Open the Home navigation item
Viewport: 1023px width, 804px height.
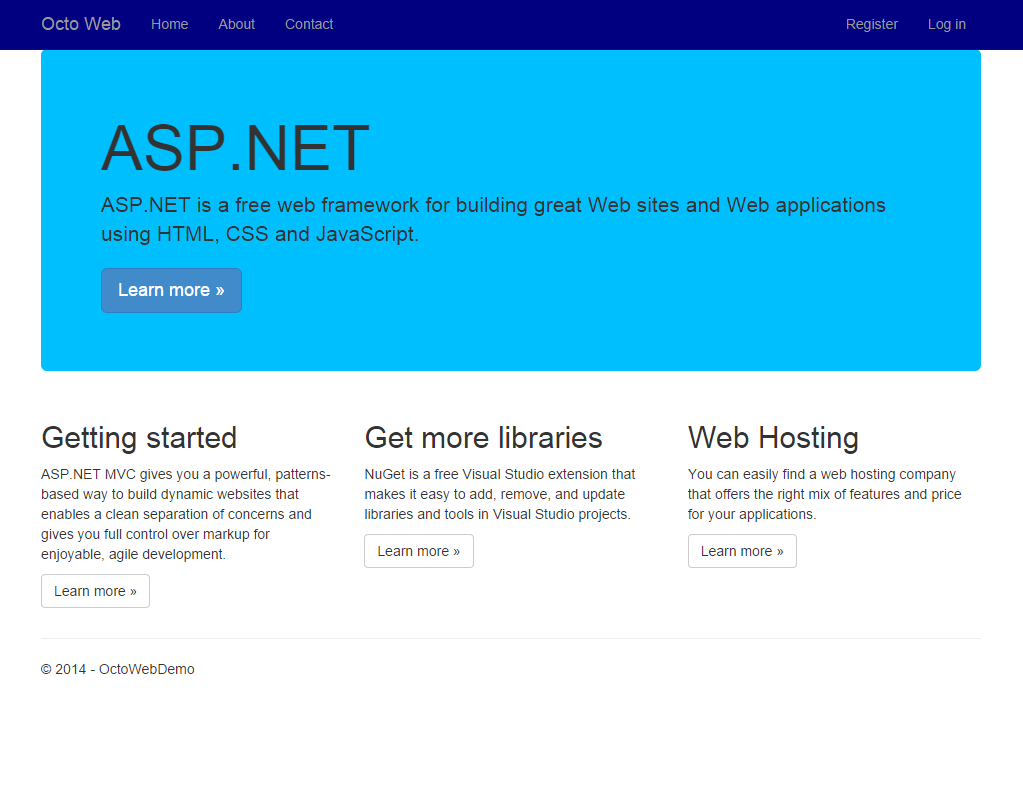coord(169,24)
